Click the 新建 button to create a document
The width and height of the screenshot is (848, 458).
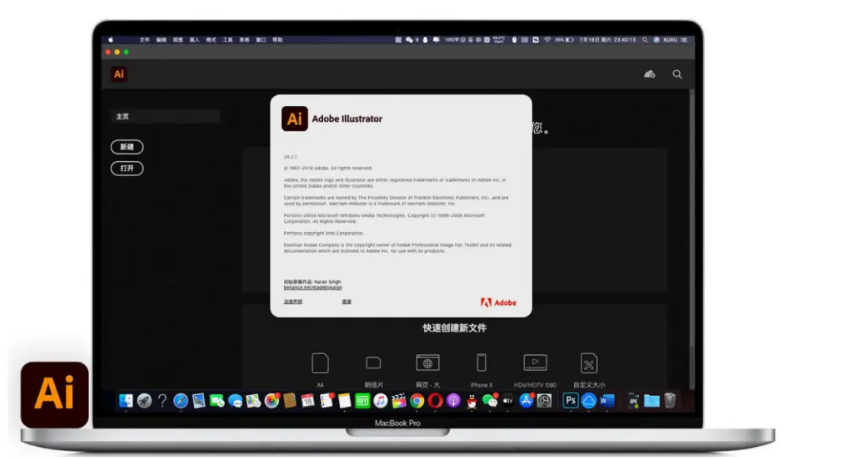tap(127, 147)
